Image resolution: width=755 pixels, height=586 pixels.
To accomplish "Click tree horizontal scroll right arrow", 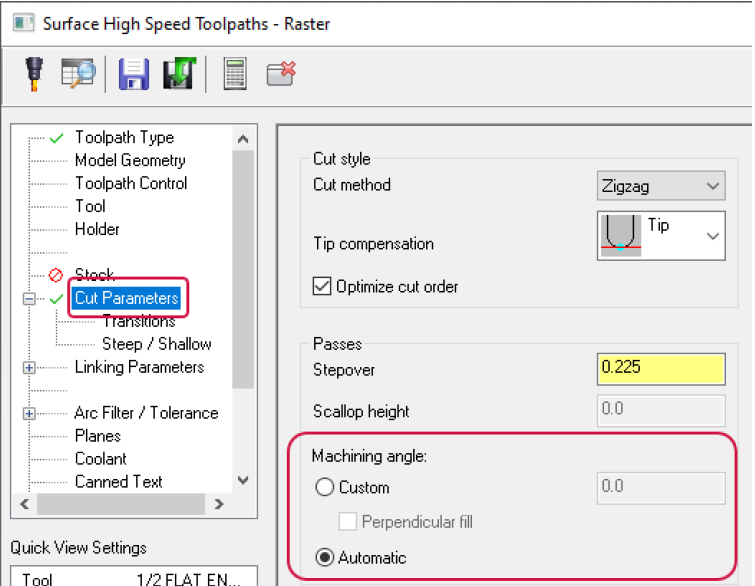I will (x=219, y=504).
